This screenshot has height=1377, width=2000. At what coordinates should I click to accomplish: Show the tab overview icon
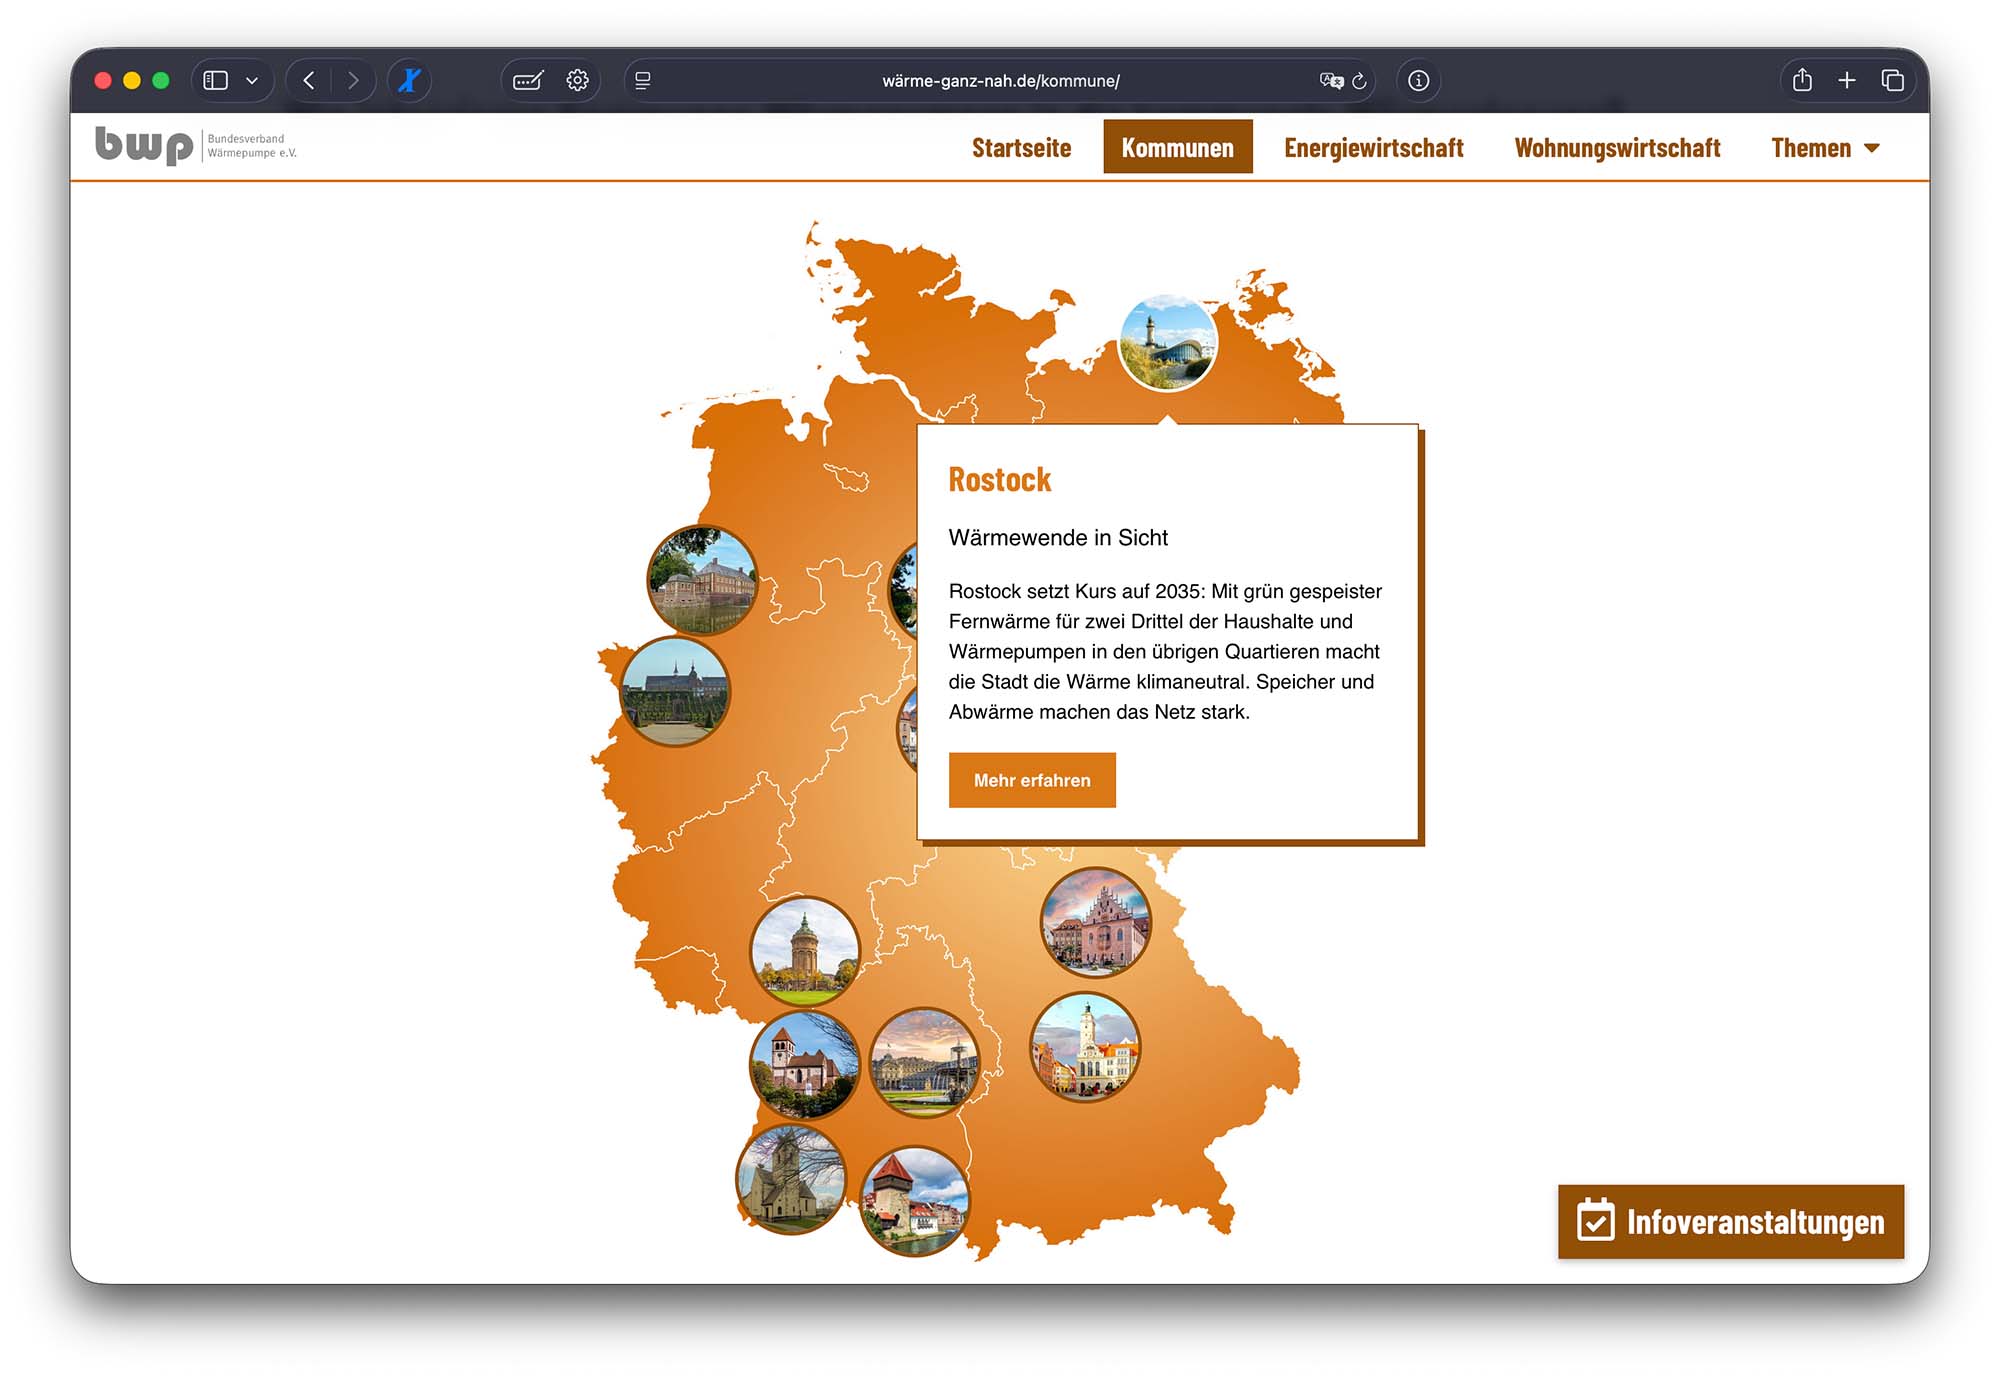tap(1892, 81)
